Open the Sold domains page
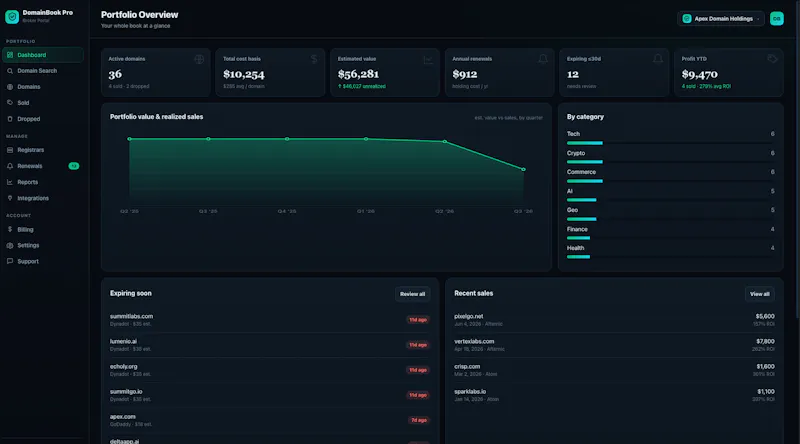This screenshot has height=444, width=800. [43, 103]
